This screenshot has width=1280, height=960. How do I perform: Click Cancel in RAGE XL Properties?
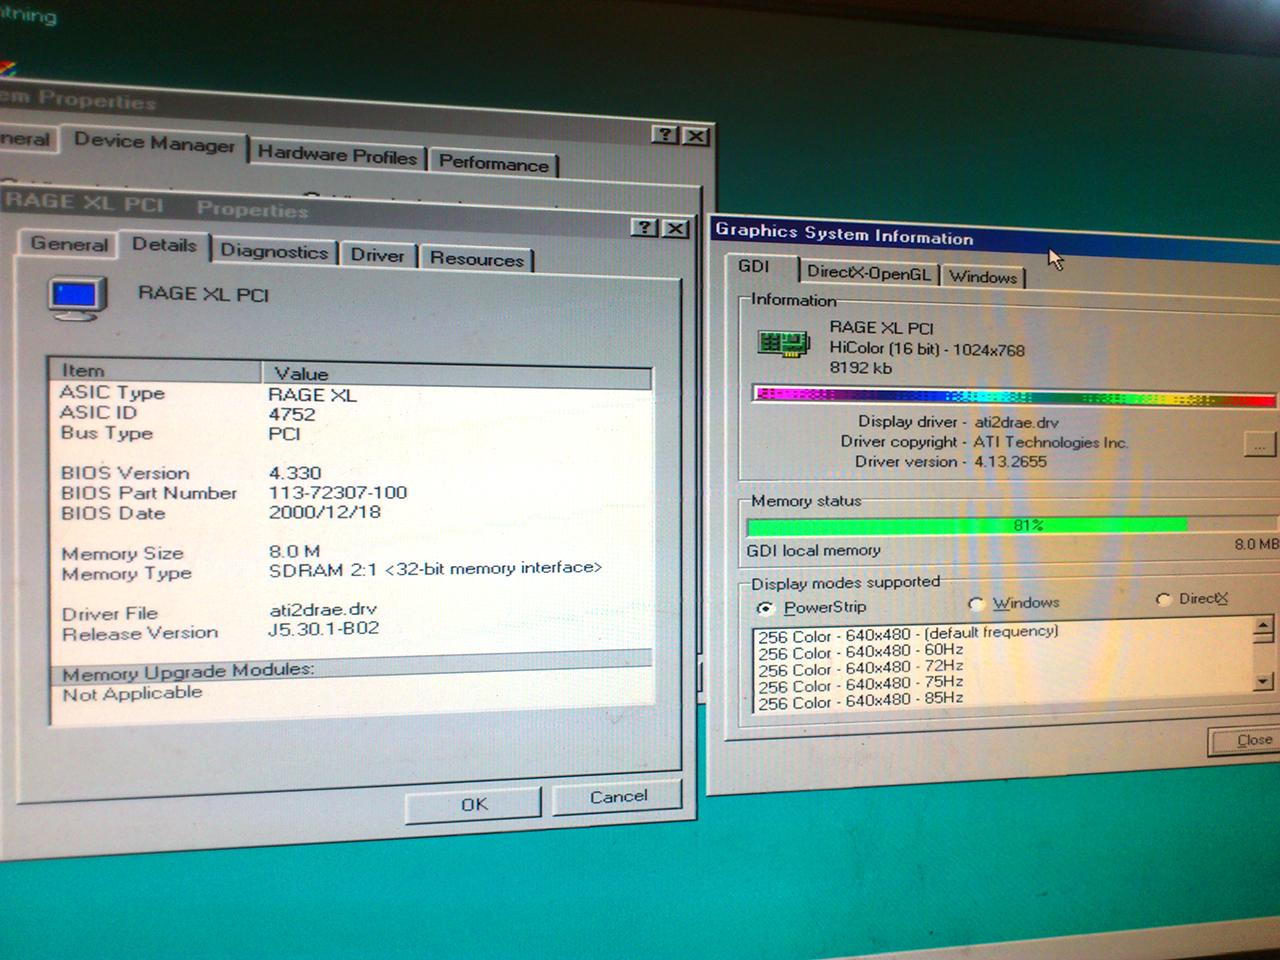point(617,797)
